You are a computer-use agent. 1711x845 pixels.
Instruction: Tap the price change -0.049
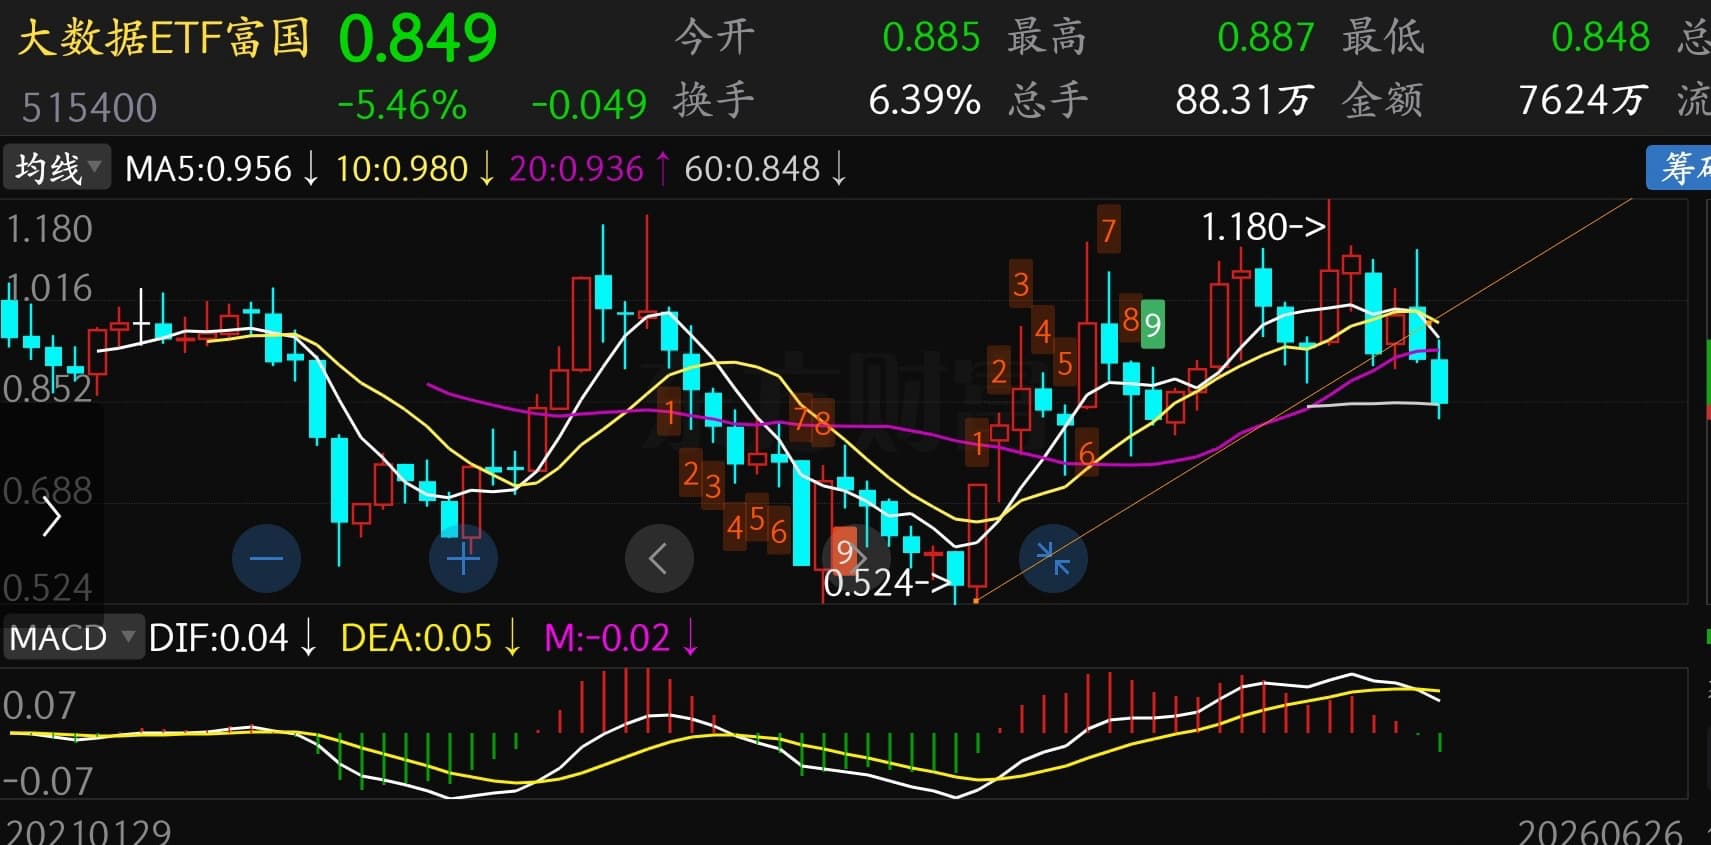[x=589, y=104]
